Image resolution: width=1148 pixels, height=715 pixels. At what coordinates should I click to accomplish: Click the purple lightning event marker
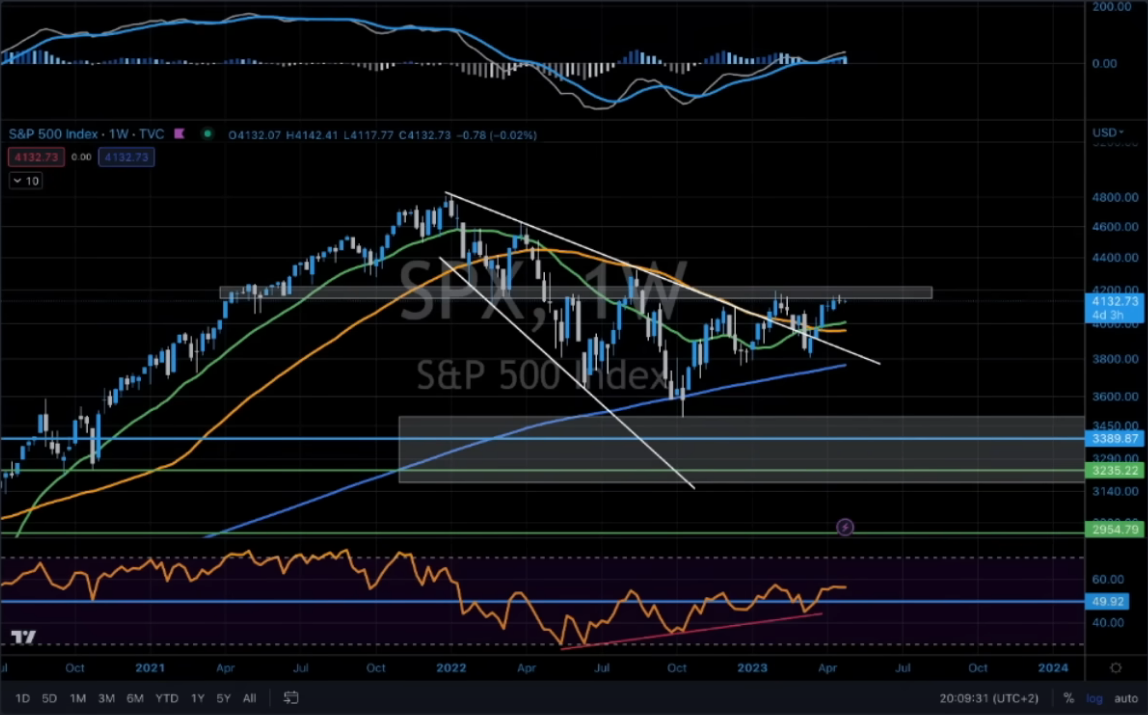(x=845, y=526)
